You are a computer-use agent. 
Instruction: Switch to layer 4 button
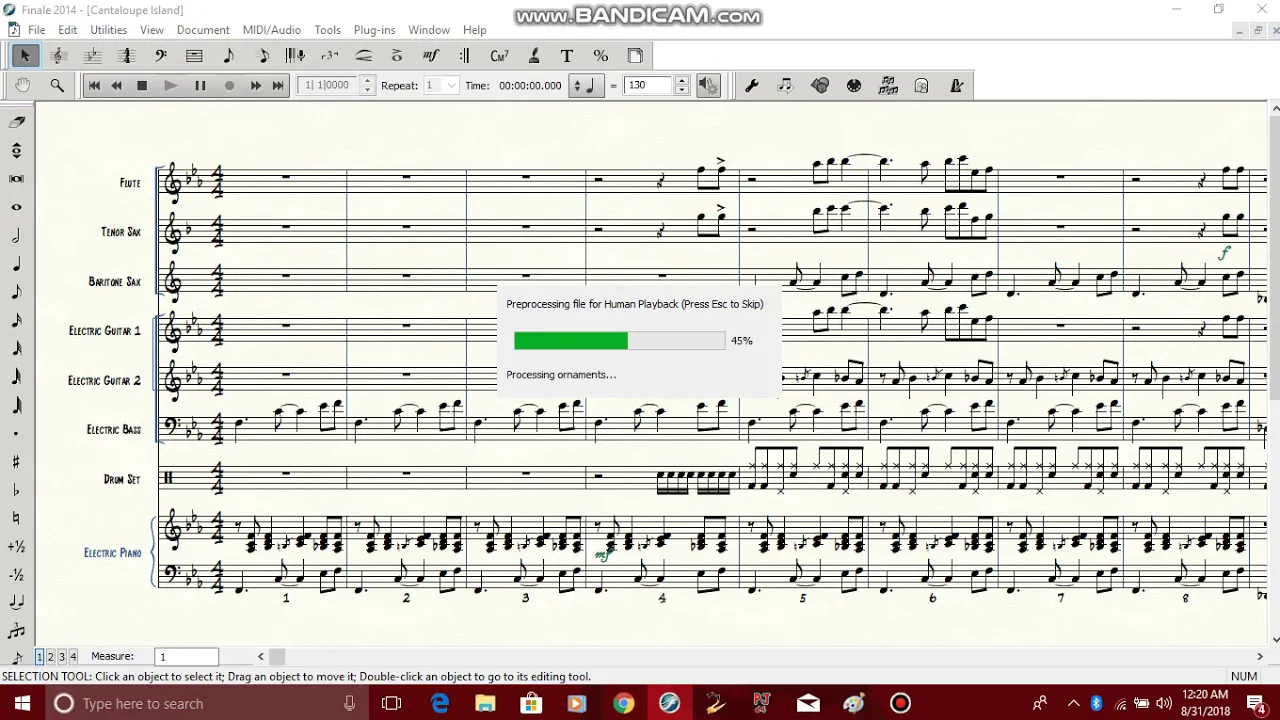(x=73, y=657)
